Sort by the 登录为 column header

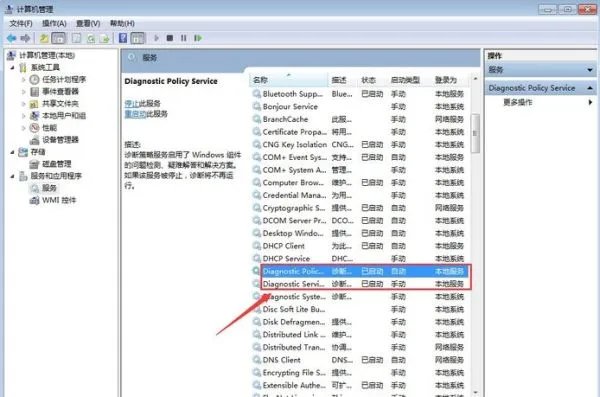point(451,80)
